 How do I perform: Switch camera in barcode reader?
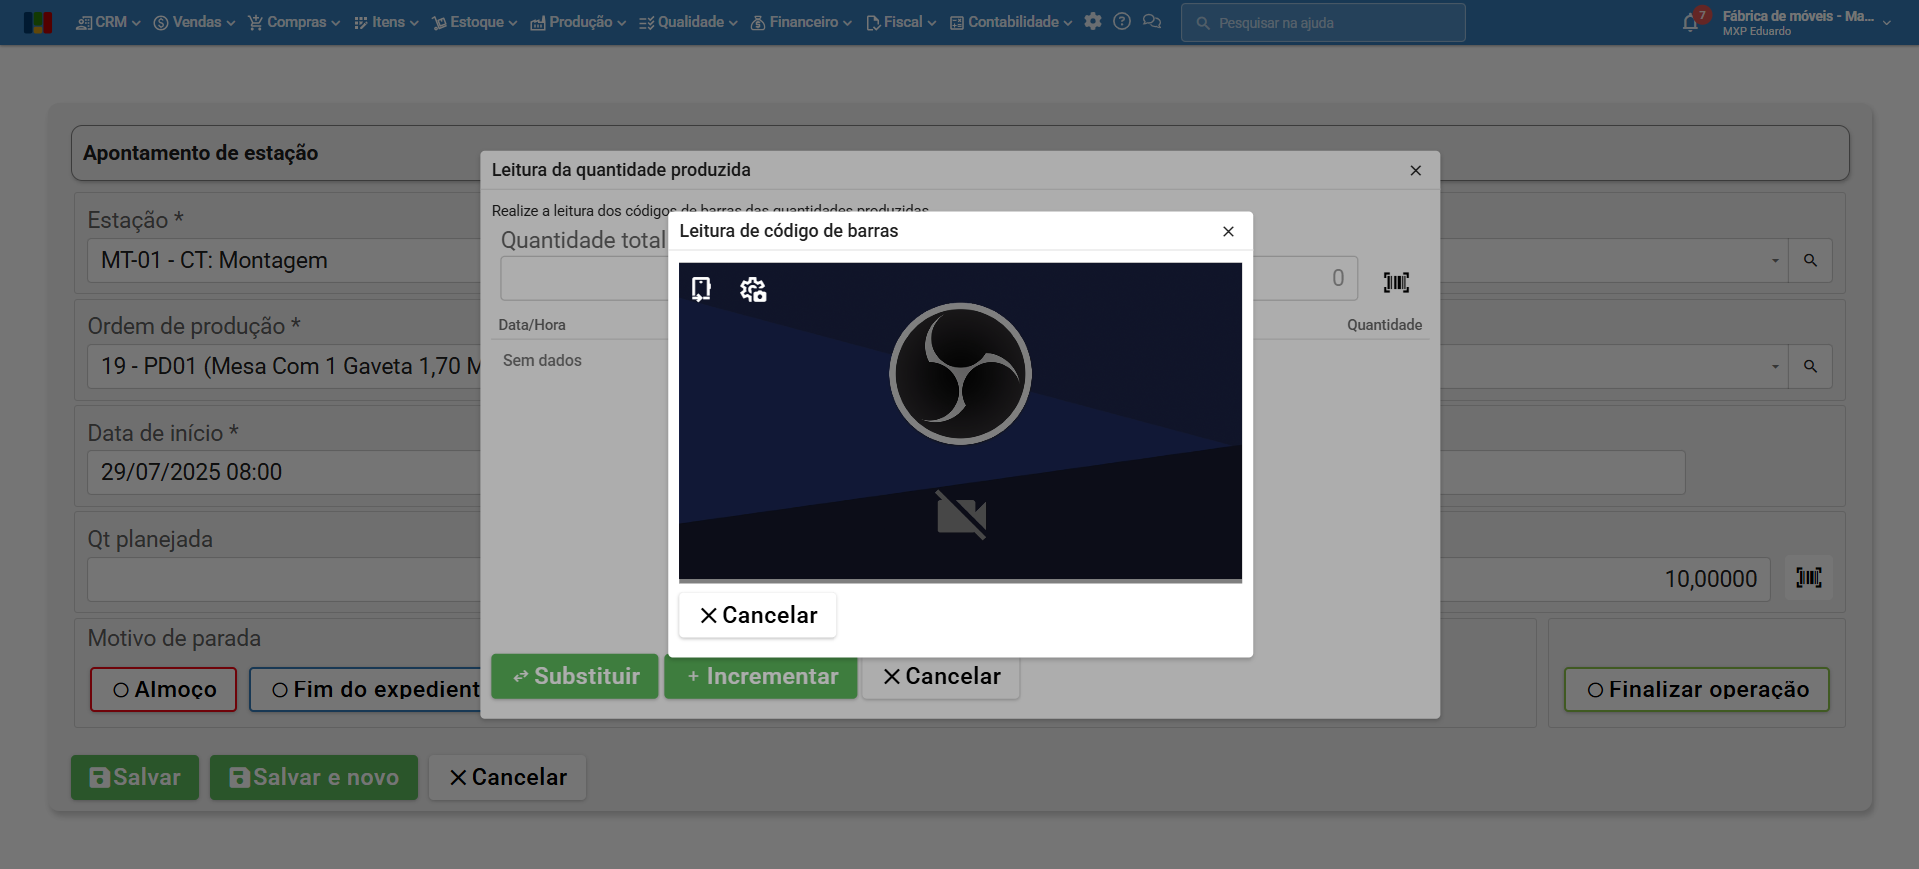pos(701,290)
